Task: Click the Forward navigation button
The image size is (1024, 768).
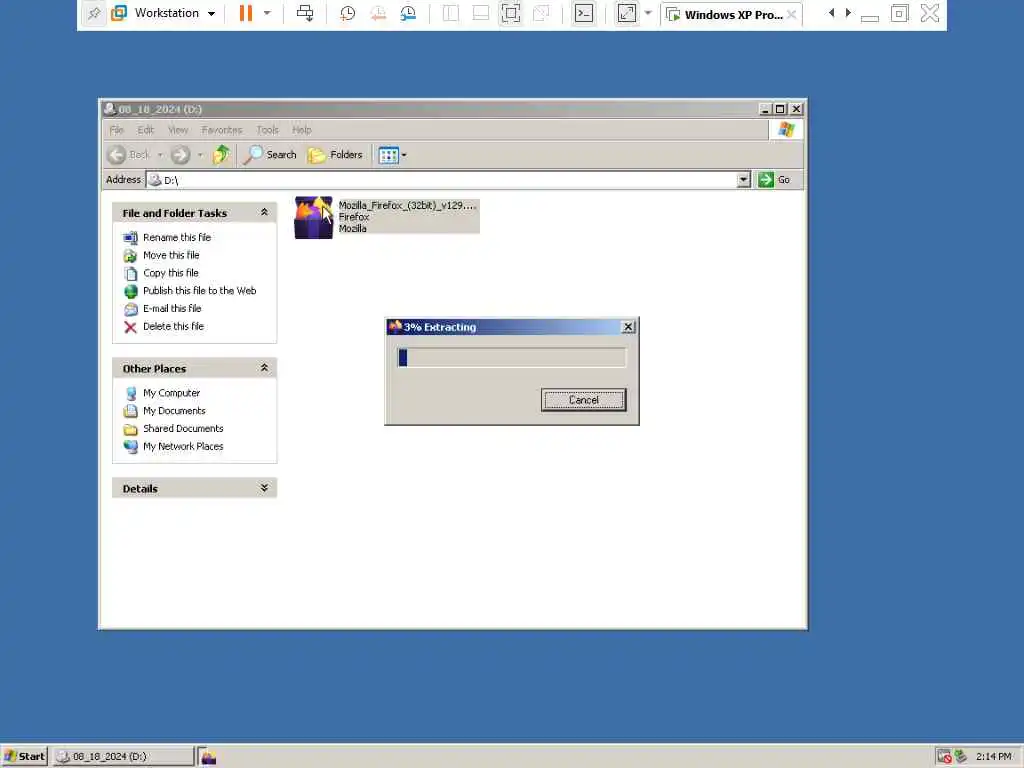Action: [180, 155]
